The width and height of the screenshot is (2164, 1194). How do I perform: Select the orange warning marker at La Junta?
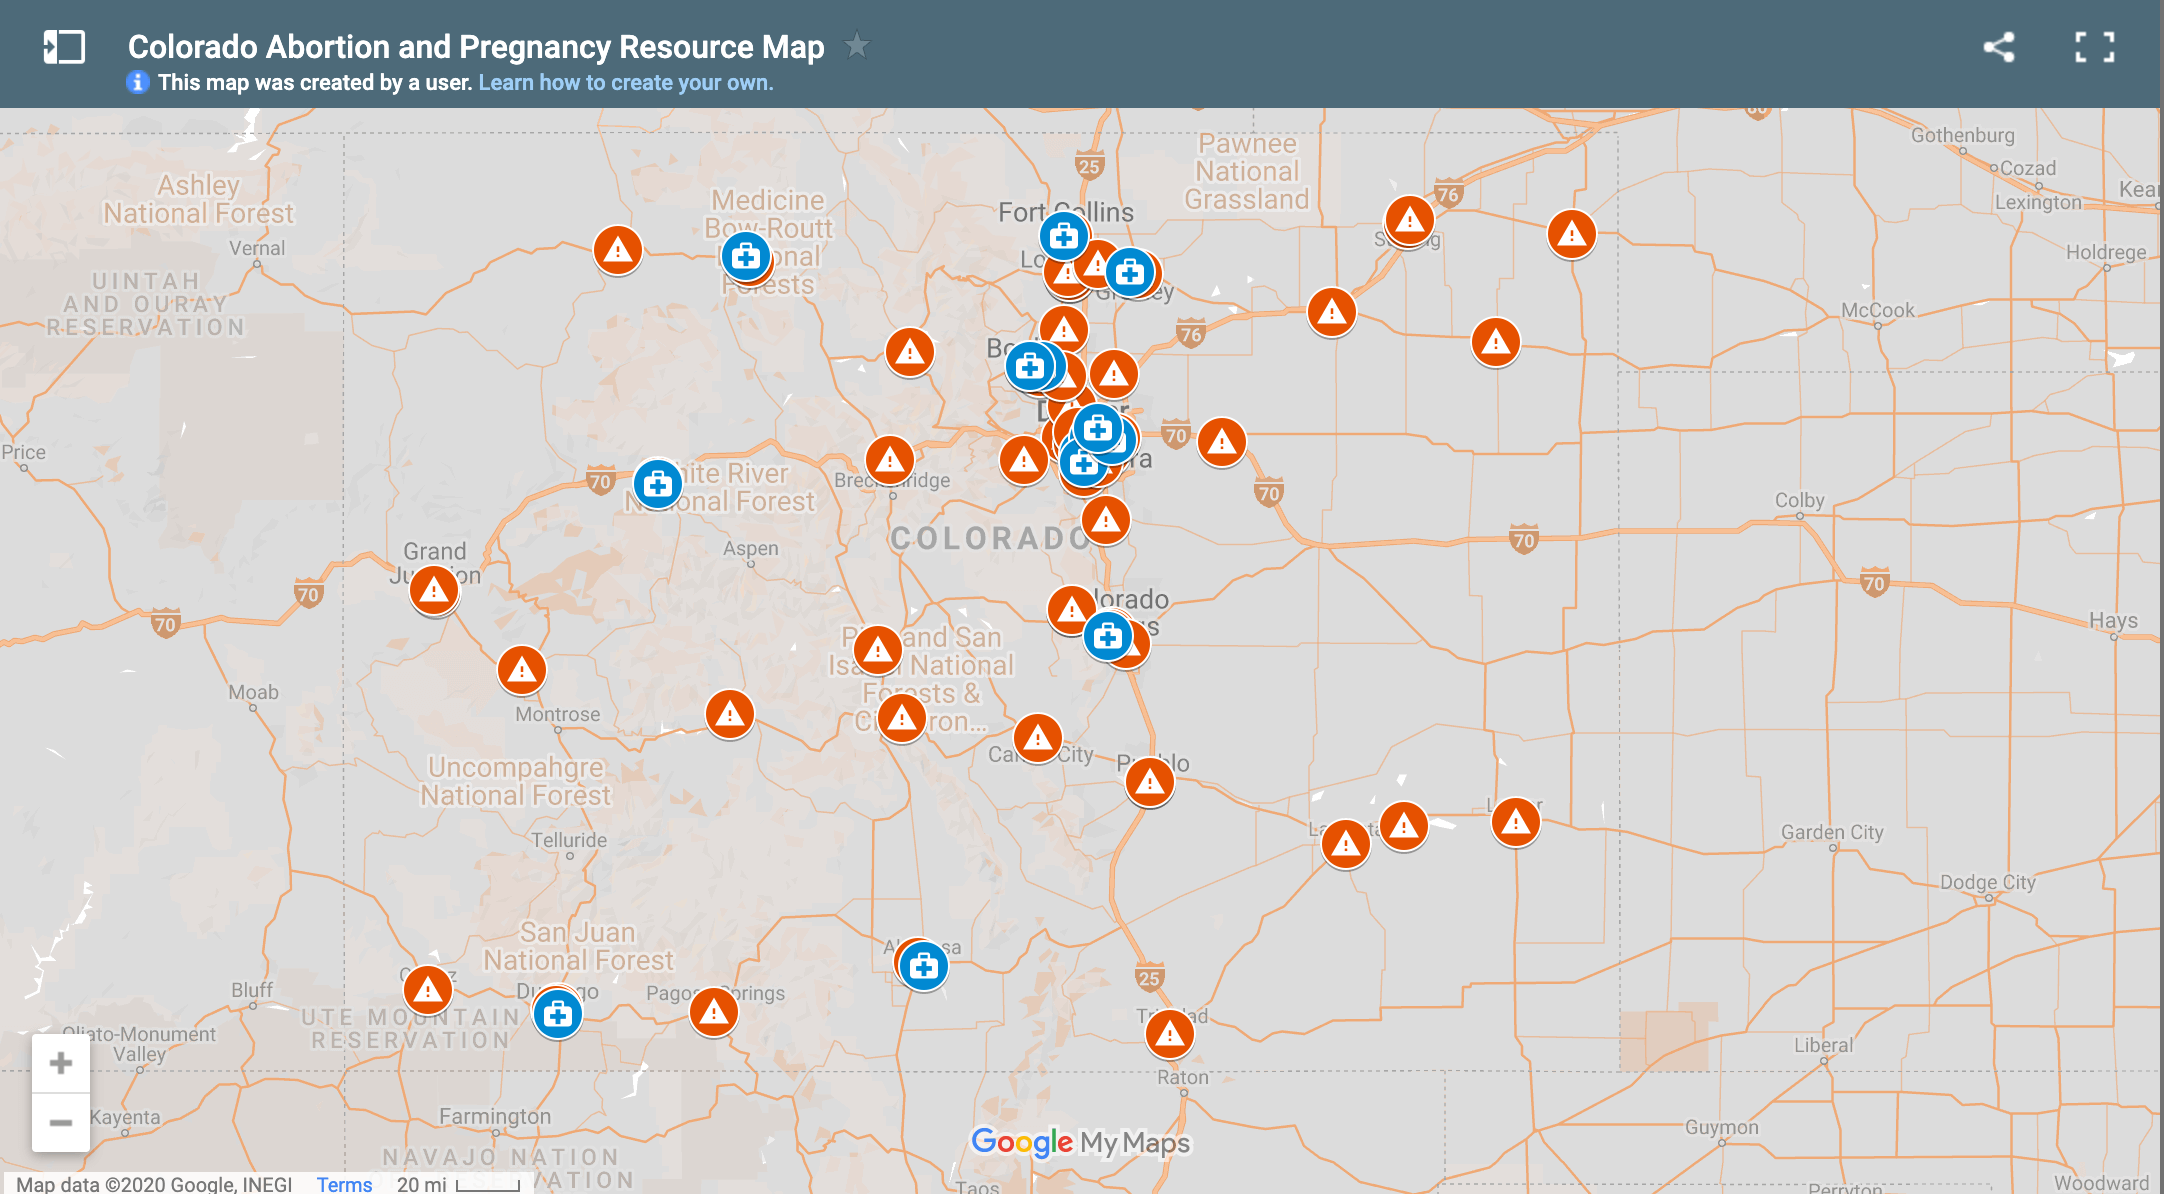pos(1346,844)
